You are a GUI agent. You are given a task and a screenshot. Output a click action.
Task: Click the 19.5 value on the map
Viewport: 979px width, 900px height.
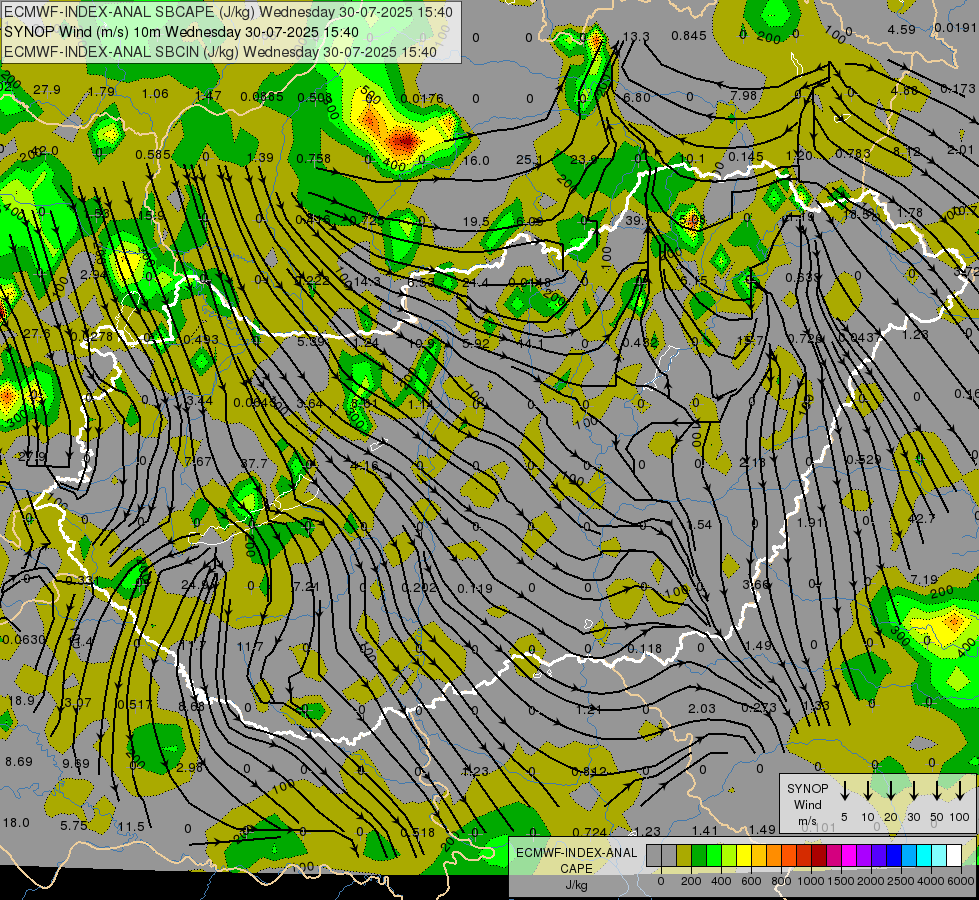click(x=476, y=222)
